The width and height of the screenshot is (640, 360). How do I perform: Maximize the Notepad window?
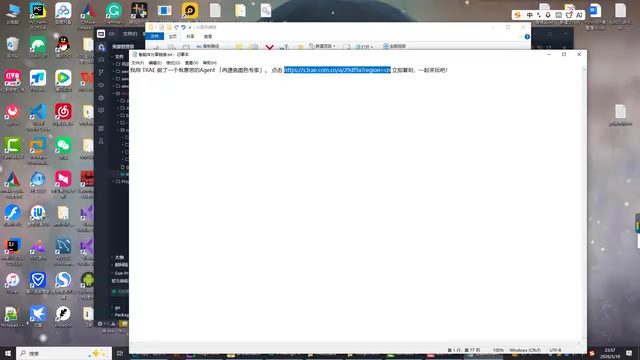pyautogui.click(x=564, y=54)
